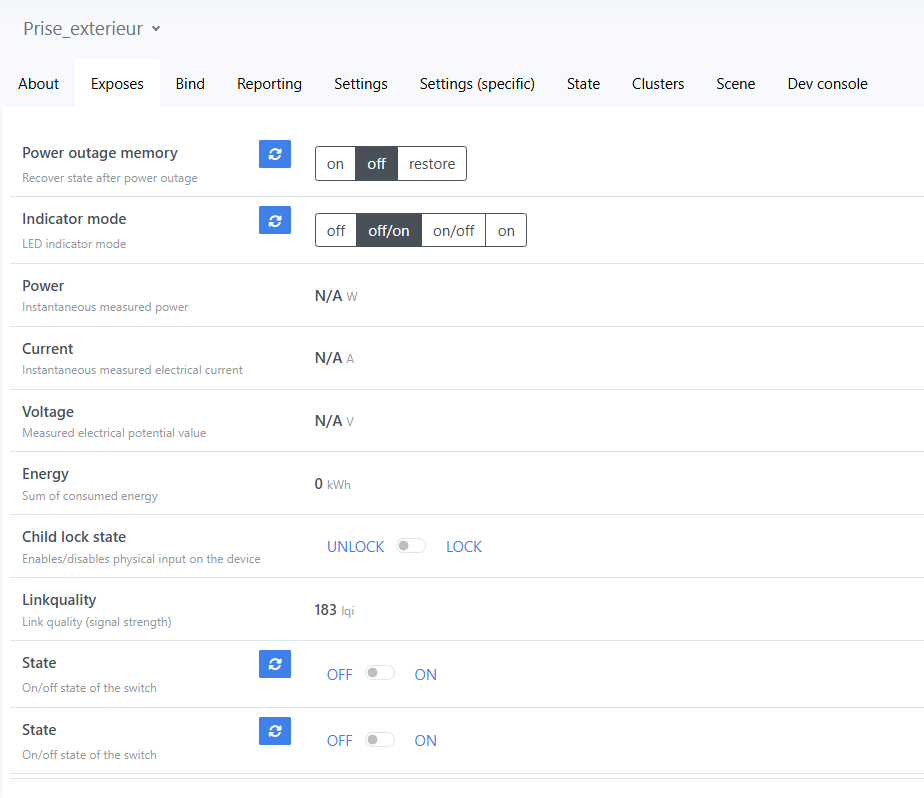Toggle the bottom State on/off switch
Viewport: 924px width, 798px height.
pos(380,740)
